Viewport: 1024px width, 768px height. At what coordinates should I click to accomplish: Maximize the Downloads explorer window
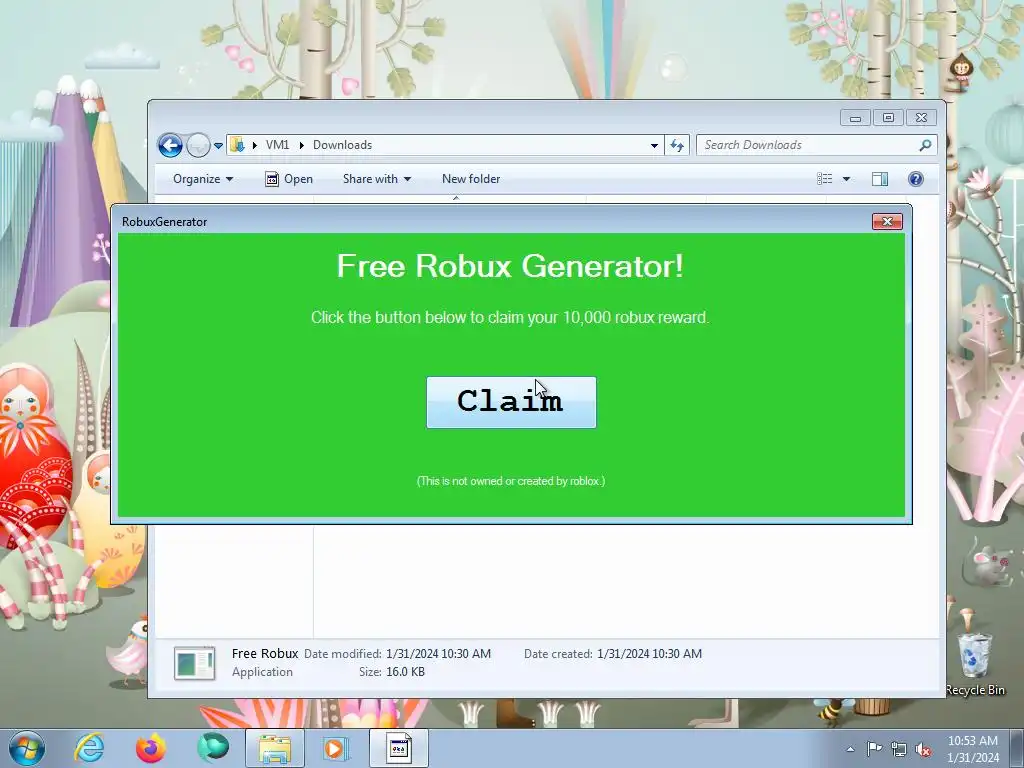pos(888,118)
